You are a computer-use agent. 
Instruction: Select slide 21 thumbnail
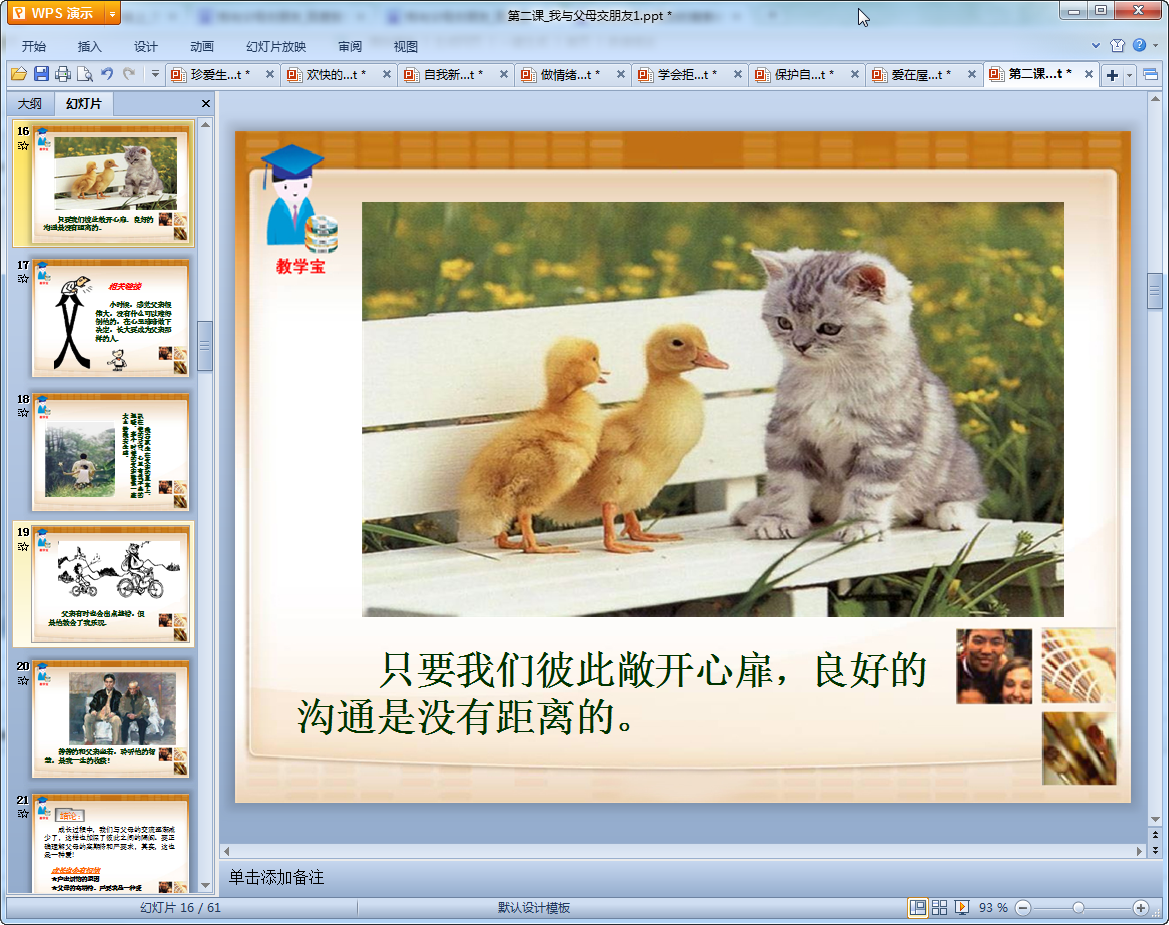[110, 844]
